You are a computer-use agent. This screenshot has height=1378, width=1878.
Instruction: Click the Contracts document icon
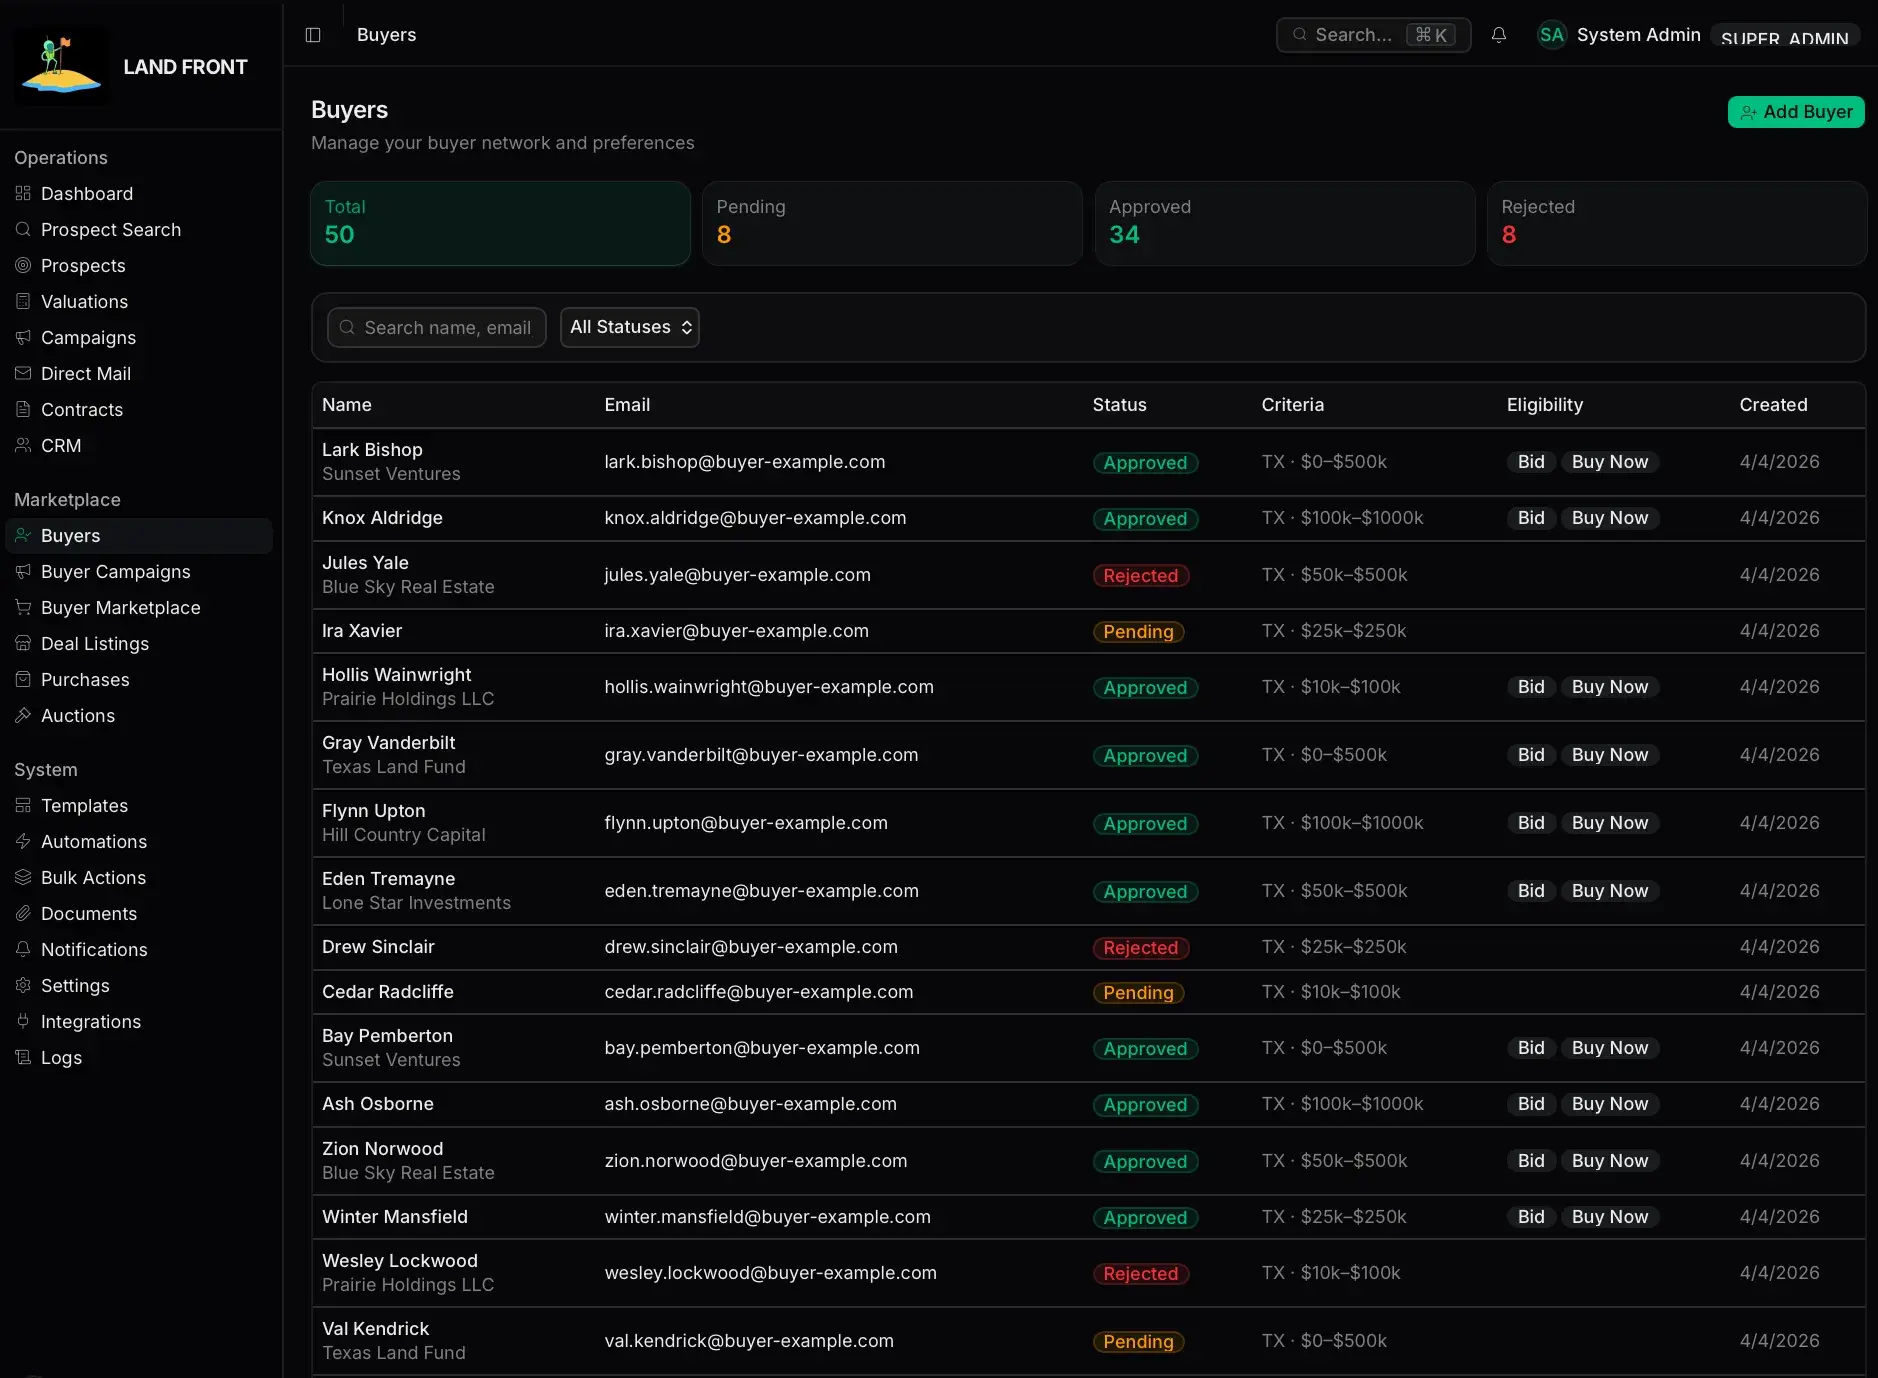point(23,409)
